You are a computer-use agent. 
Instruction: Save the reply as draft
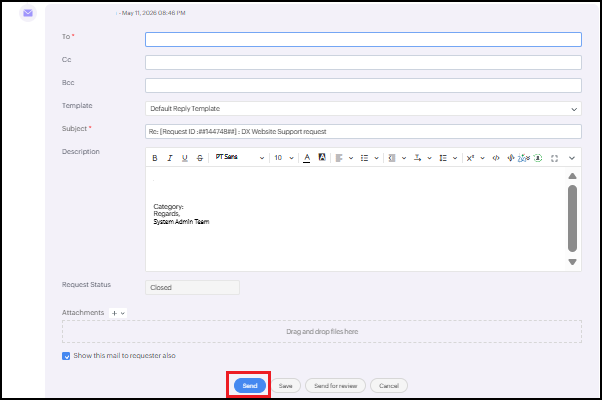[x=286, y=386]
